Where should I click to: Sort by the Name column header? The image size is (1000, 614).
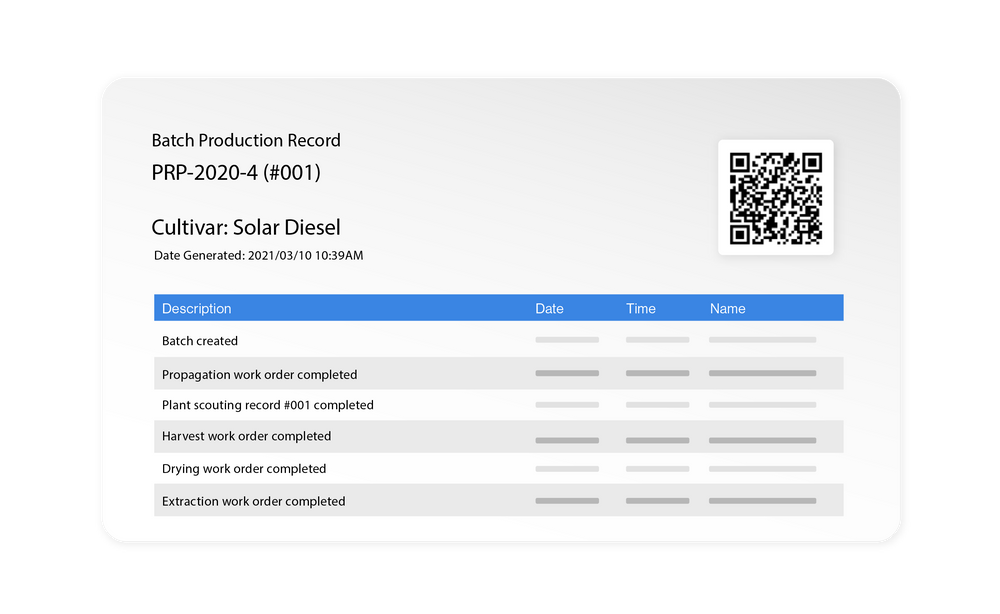(727, 308)
